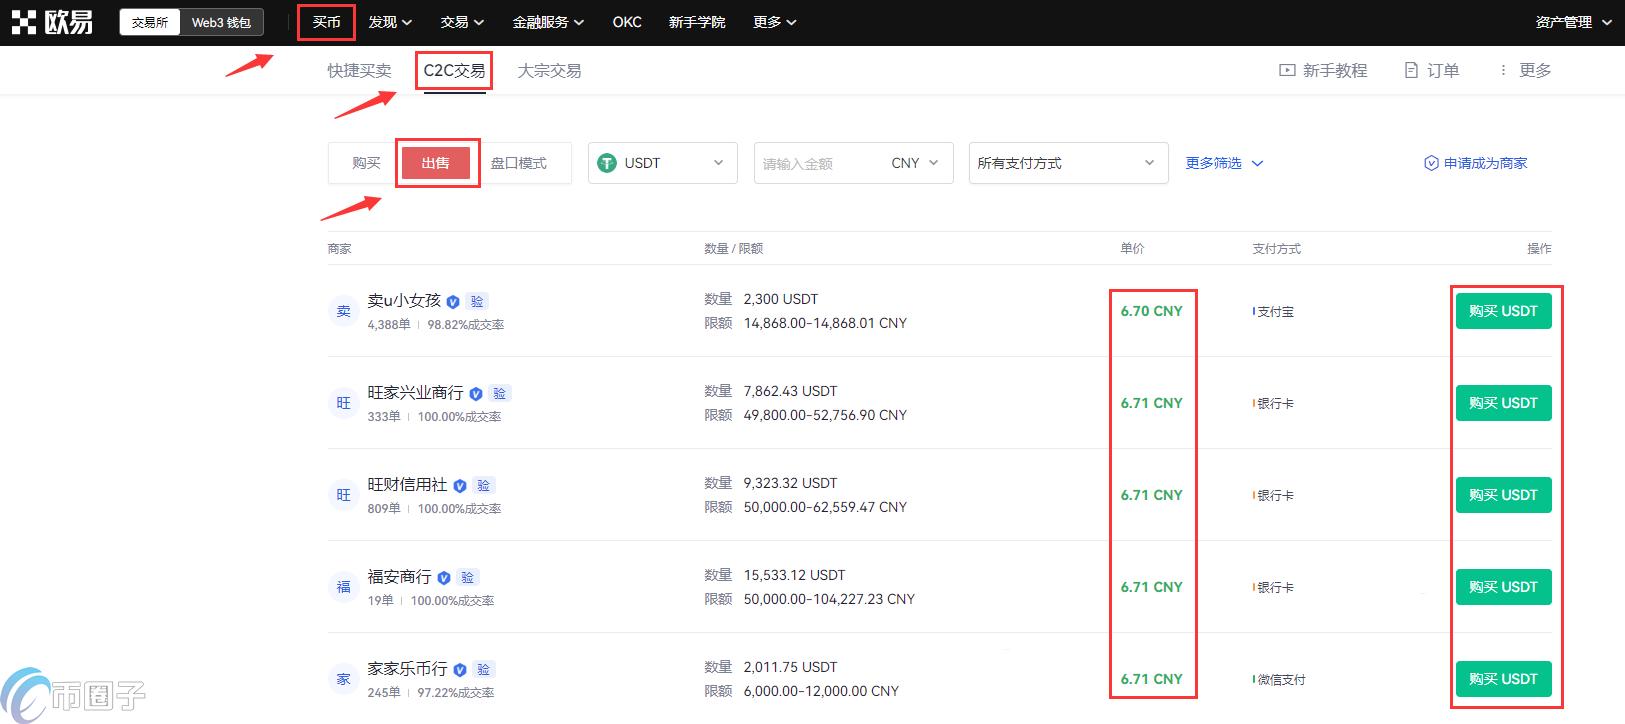Open merchant name 家家乐币行
The height and width of the screenshot is (724, 1625).
point(407,668)
